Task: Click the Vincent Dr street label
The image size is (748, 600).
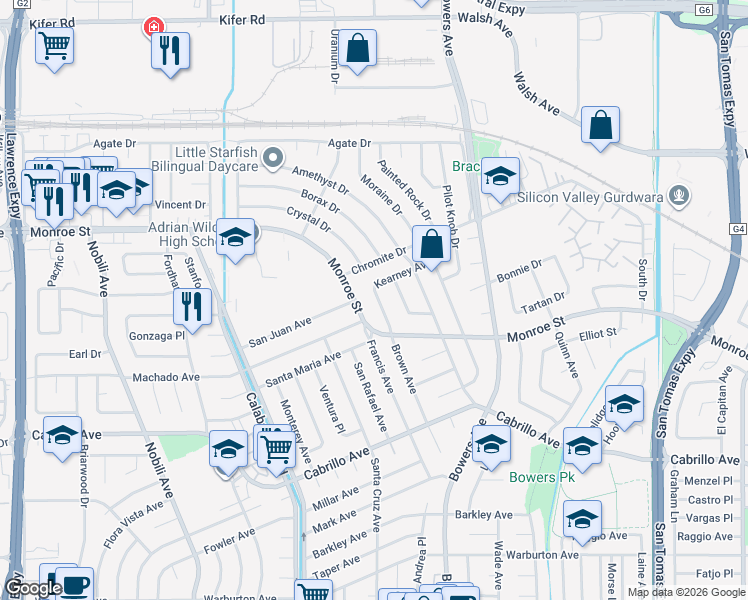Action: [x=180, y=205]
